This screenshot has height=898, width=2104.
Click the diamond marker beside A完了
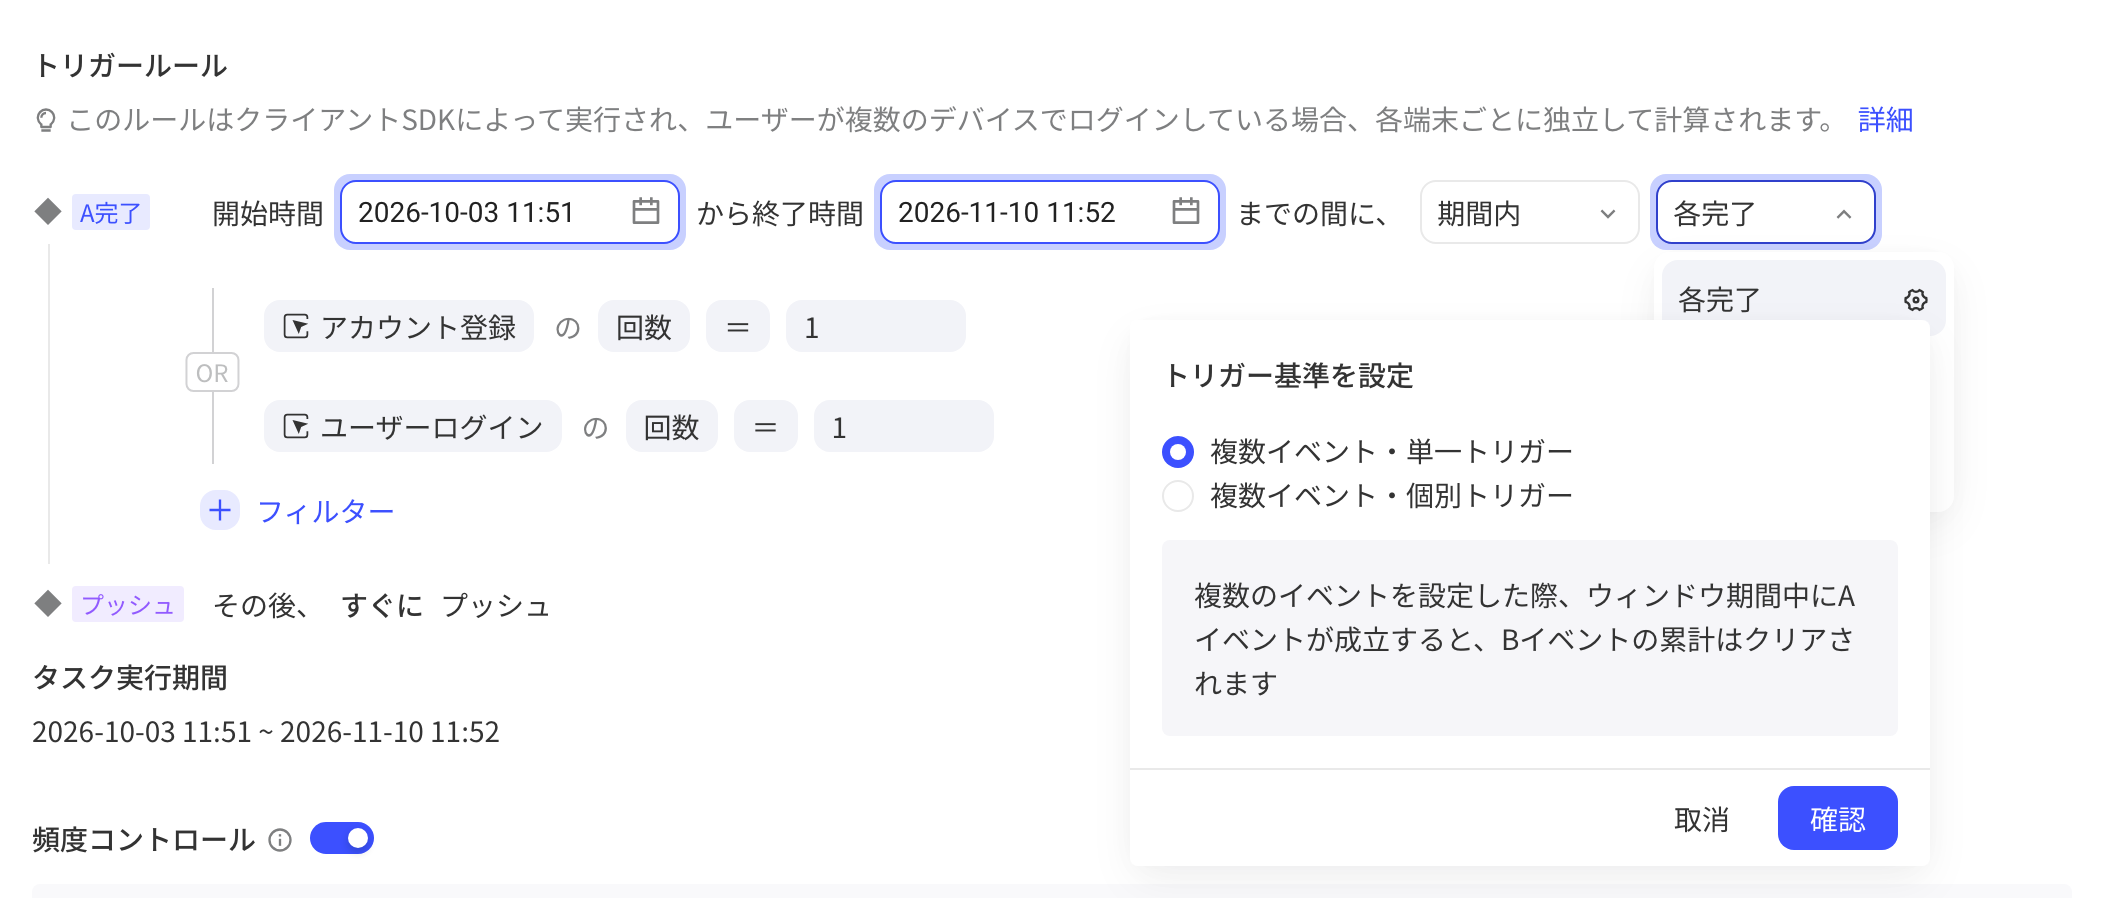click(48, 211)
